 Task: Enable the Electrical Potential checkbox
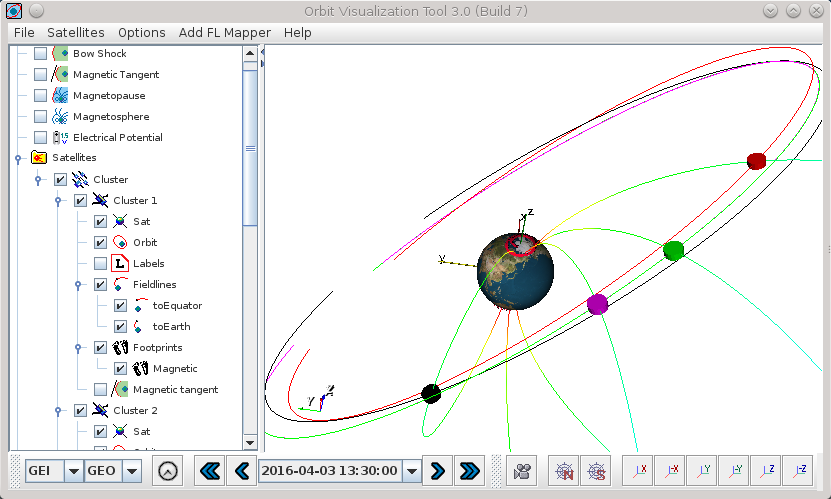coord(40,138)
